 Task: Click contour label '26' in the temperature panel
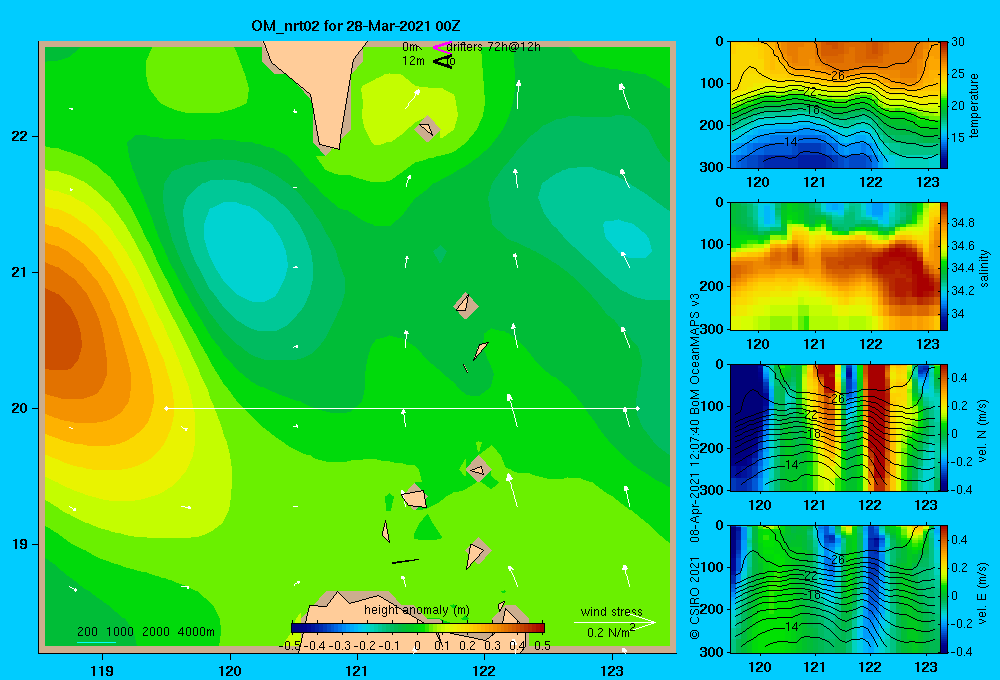(837, 76)
